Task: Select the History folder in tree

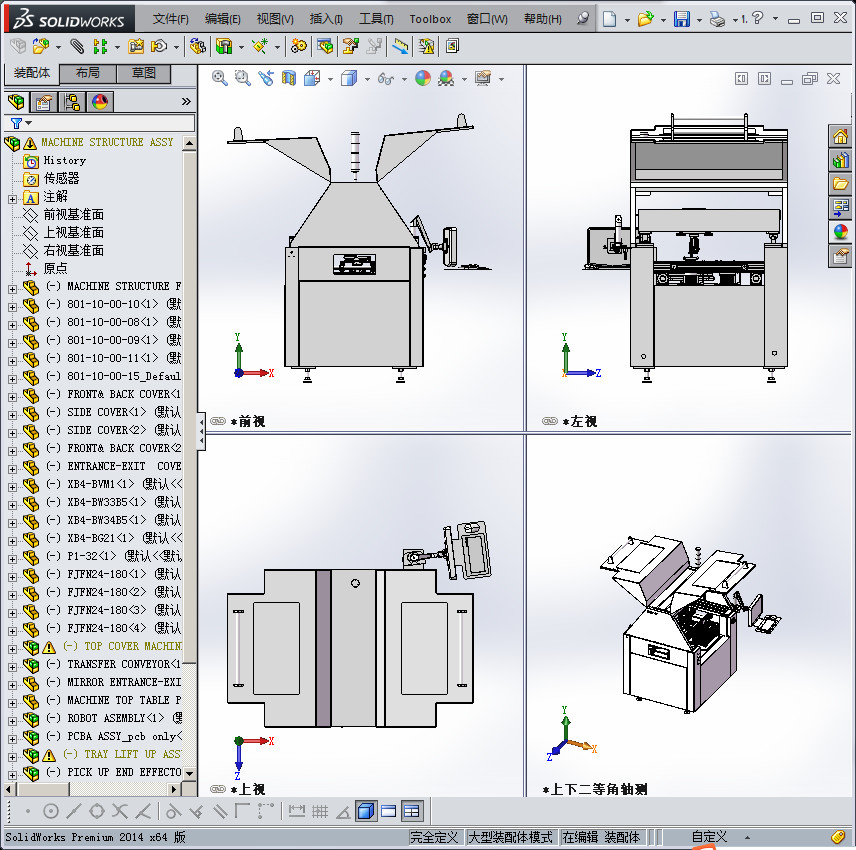Action: (x=64, y=161)
